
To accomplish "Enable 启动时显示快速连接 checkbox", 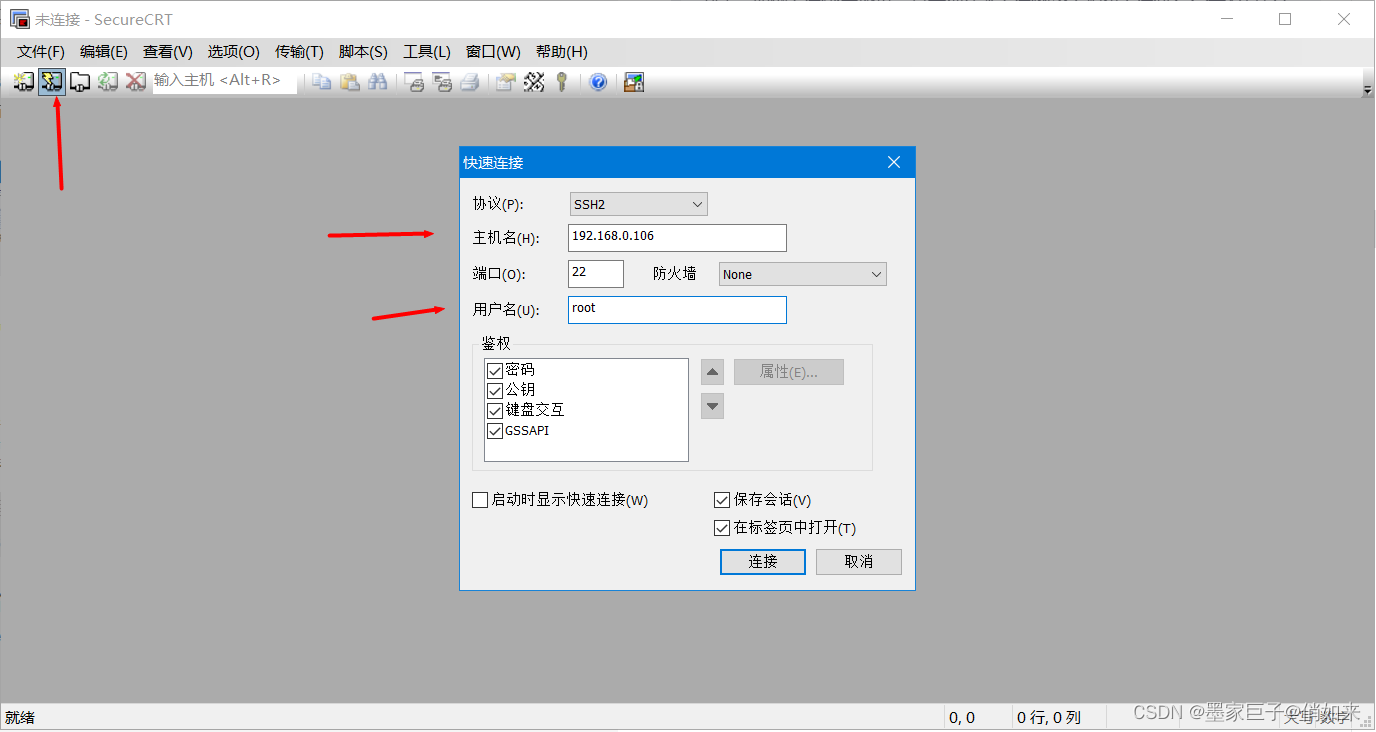I will [x=480, y=500].
